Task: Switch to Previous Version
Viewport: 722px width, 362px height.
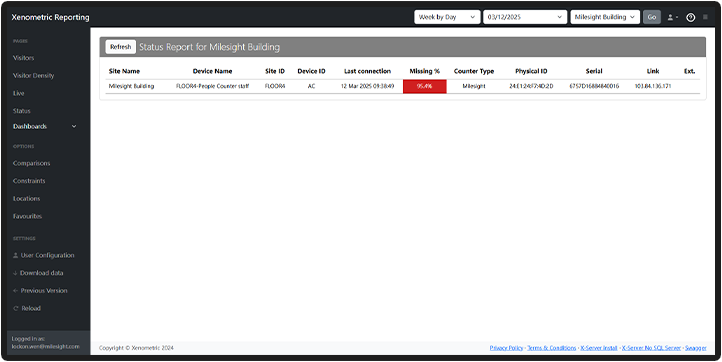Action: click(x=40, y=291)
